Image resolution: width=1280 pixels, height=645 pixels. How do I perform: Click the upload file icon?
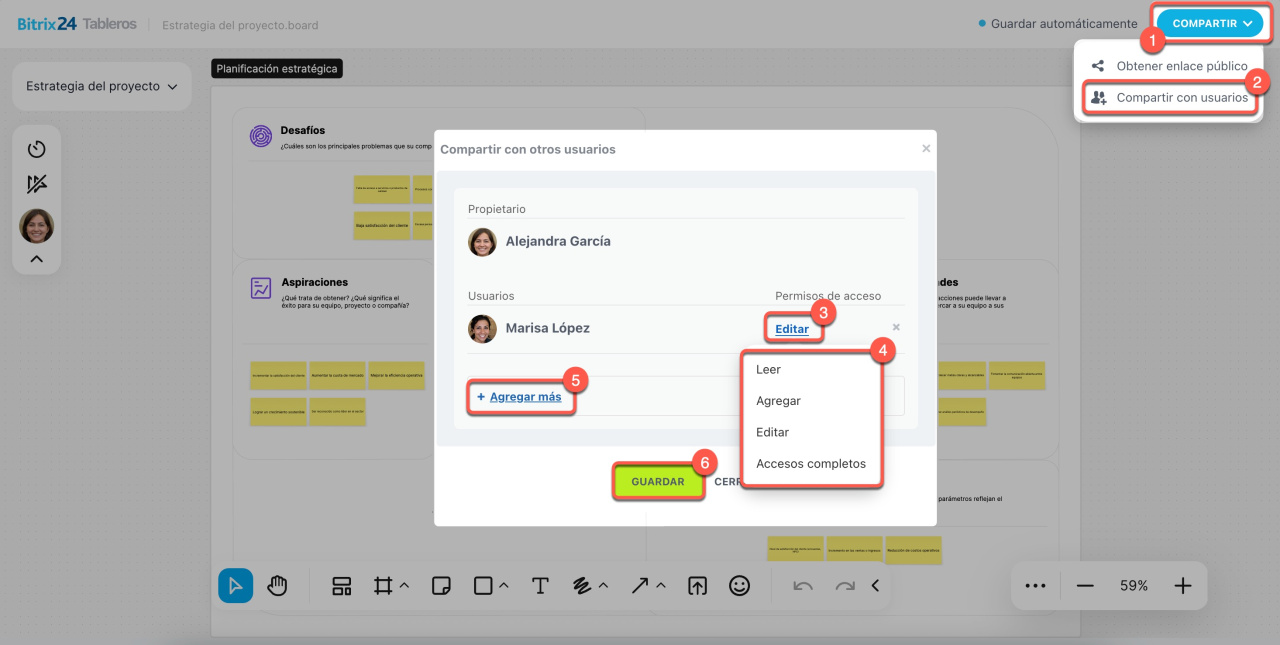click(x=697, y=586)
